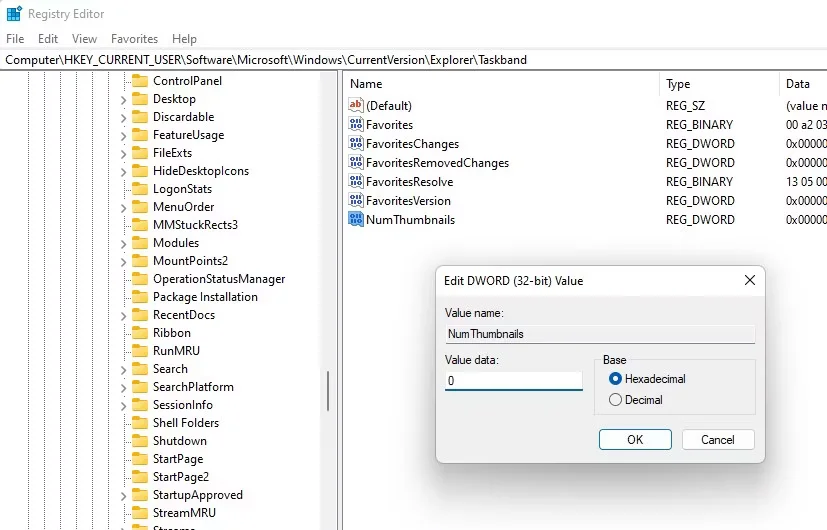Select the Modules folder icon
Screen dimensions: 827x530
(x=140, y=243)
